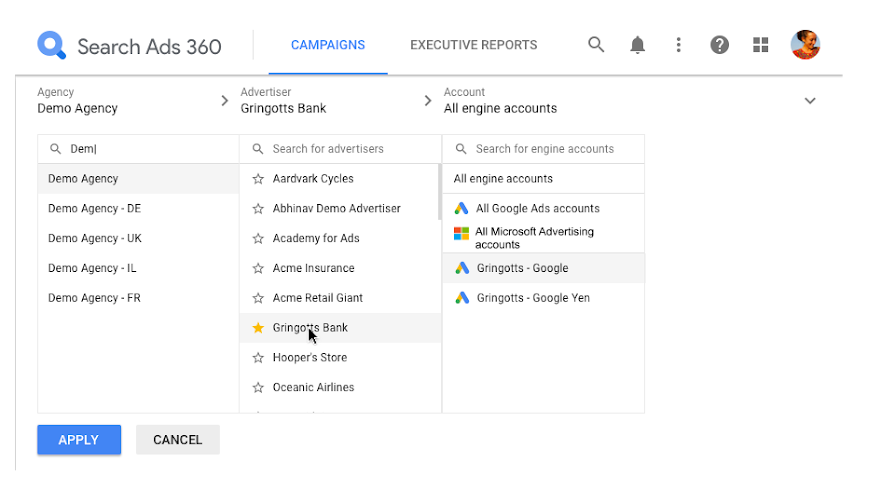Open Account All engine accounts breadcrumb
895x503 pixels.
pos(500,101)
